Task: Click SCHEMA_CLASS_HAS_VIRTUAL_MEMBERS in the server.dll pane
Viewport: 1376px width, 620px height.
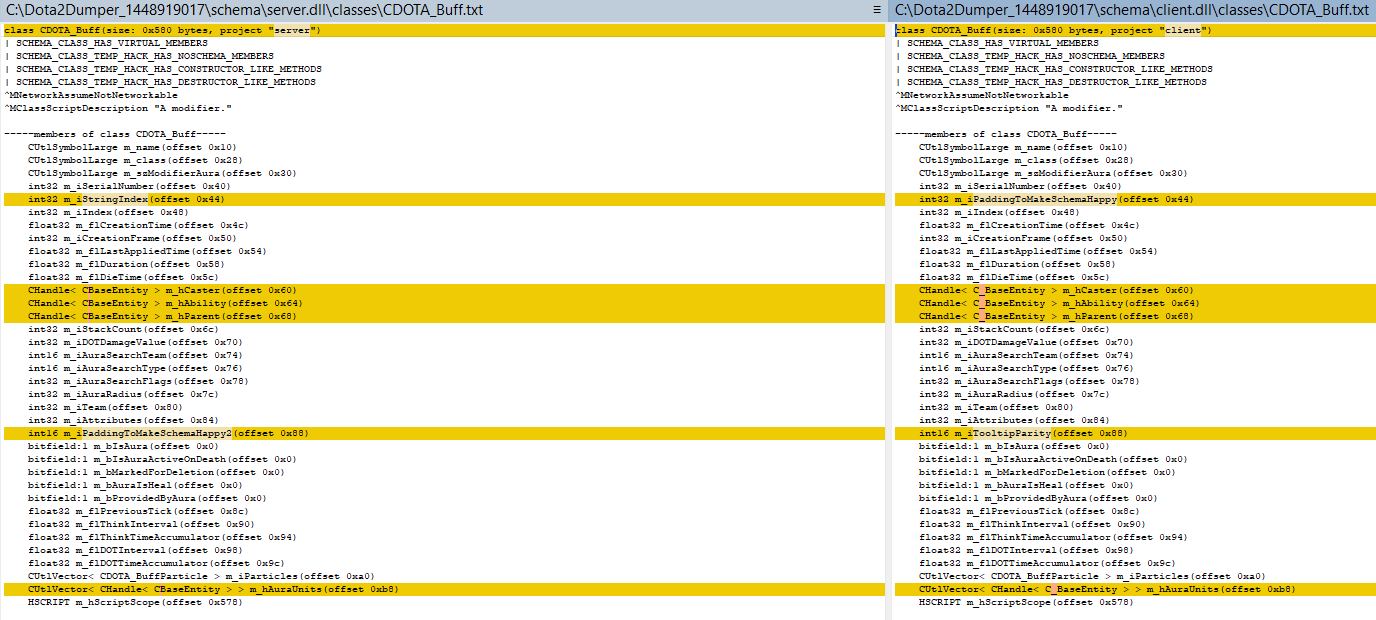Action: (x=113, y=43)
